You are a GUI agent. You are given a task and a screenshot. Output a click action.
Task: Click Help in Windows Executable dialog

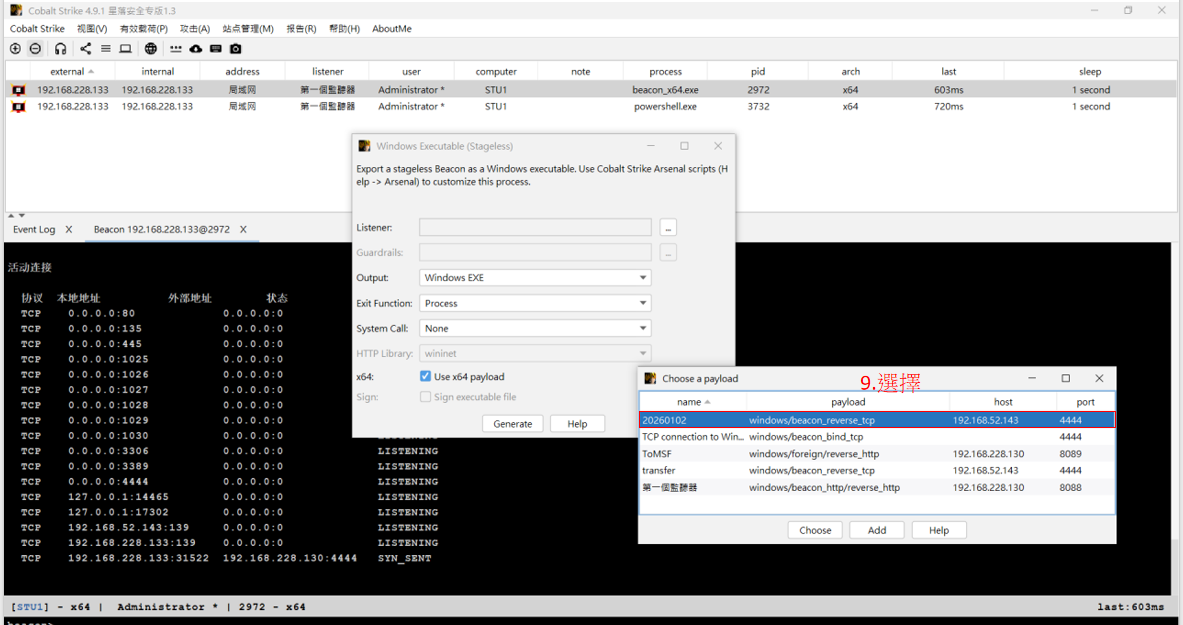tap(577, 424)
